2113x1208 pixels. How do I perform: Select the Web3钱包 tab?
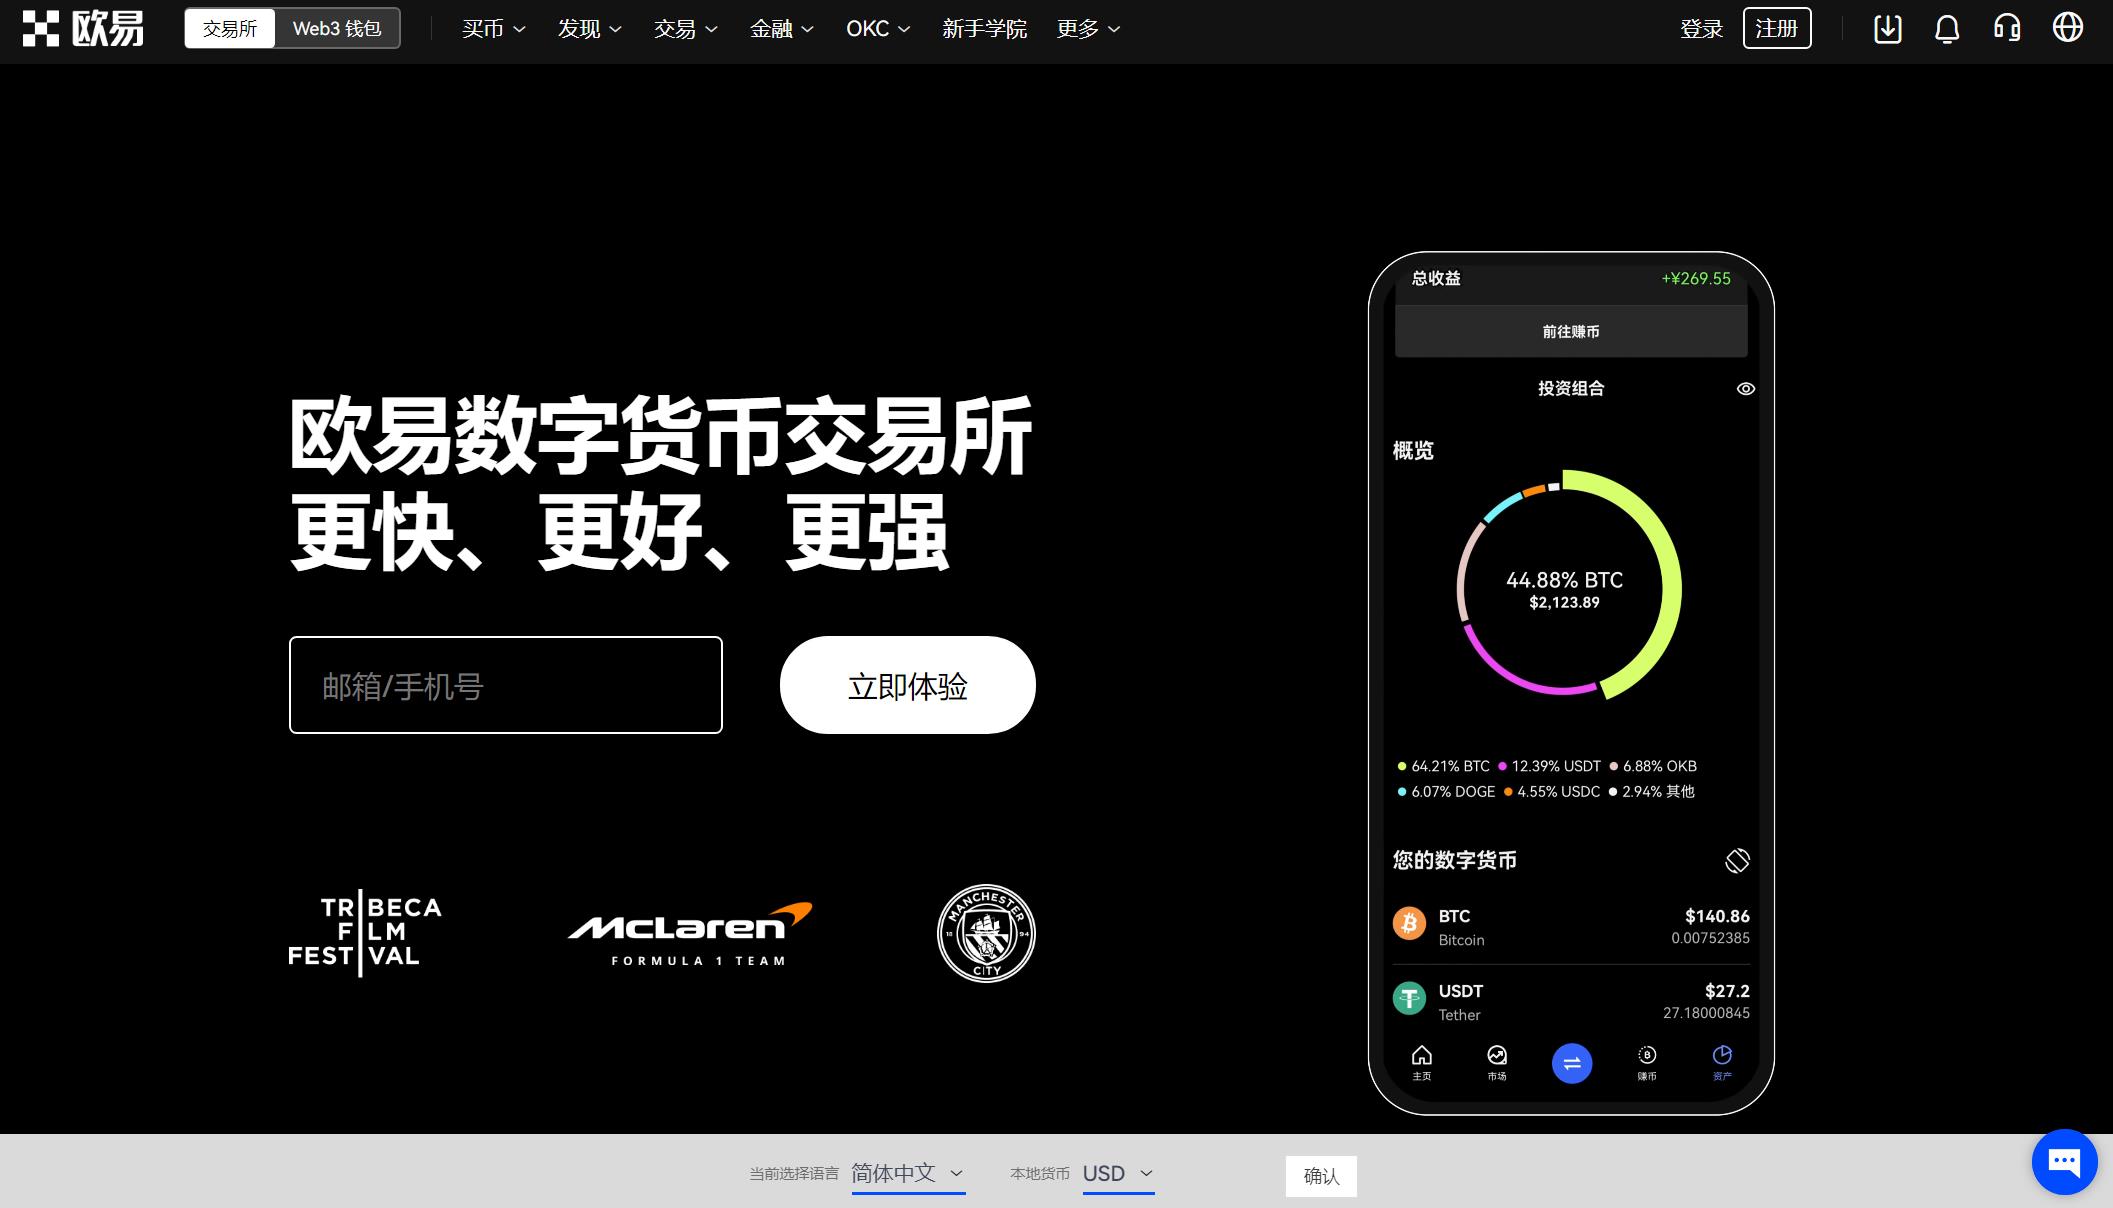pos(335,28)
